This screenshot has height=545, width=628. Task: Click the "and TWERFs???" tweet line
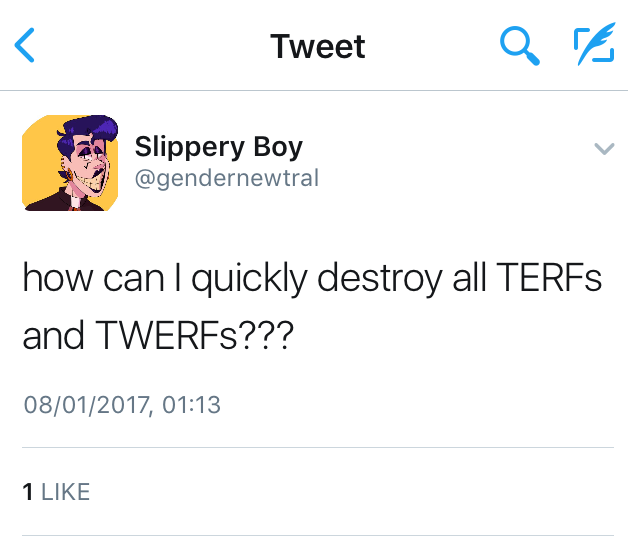coord(157,336)
